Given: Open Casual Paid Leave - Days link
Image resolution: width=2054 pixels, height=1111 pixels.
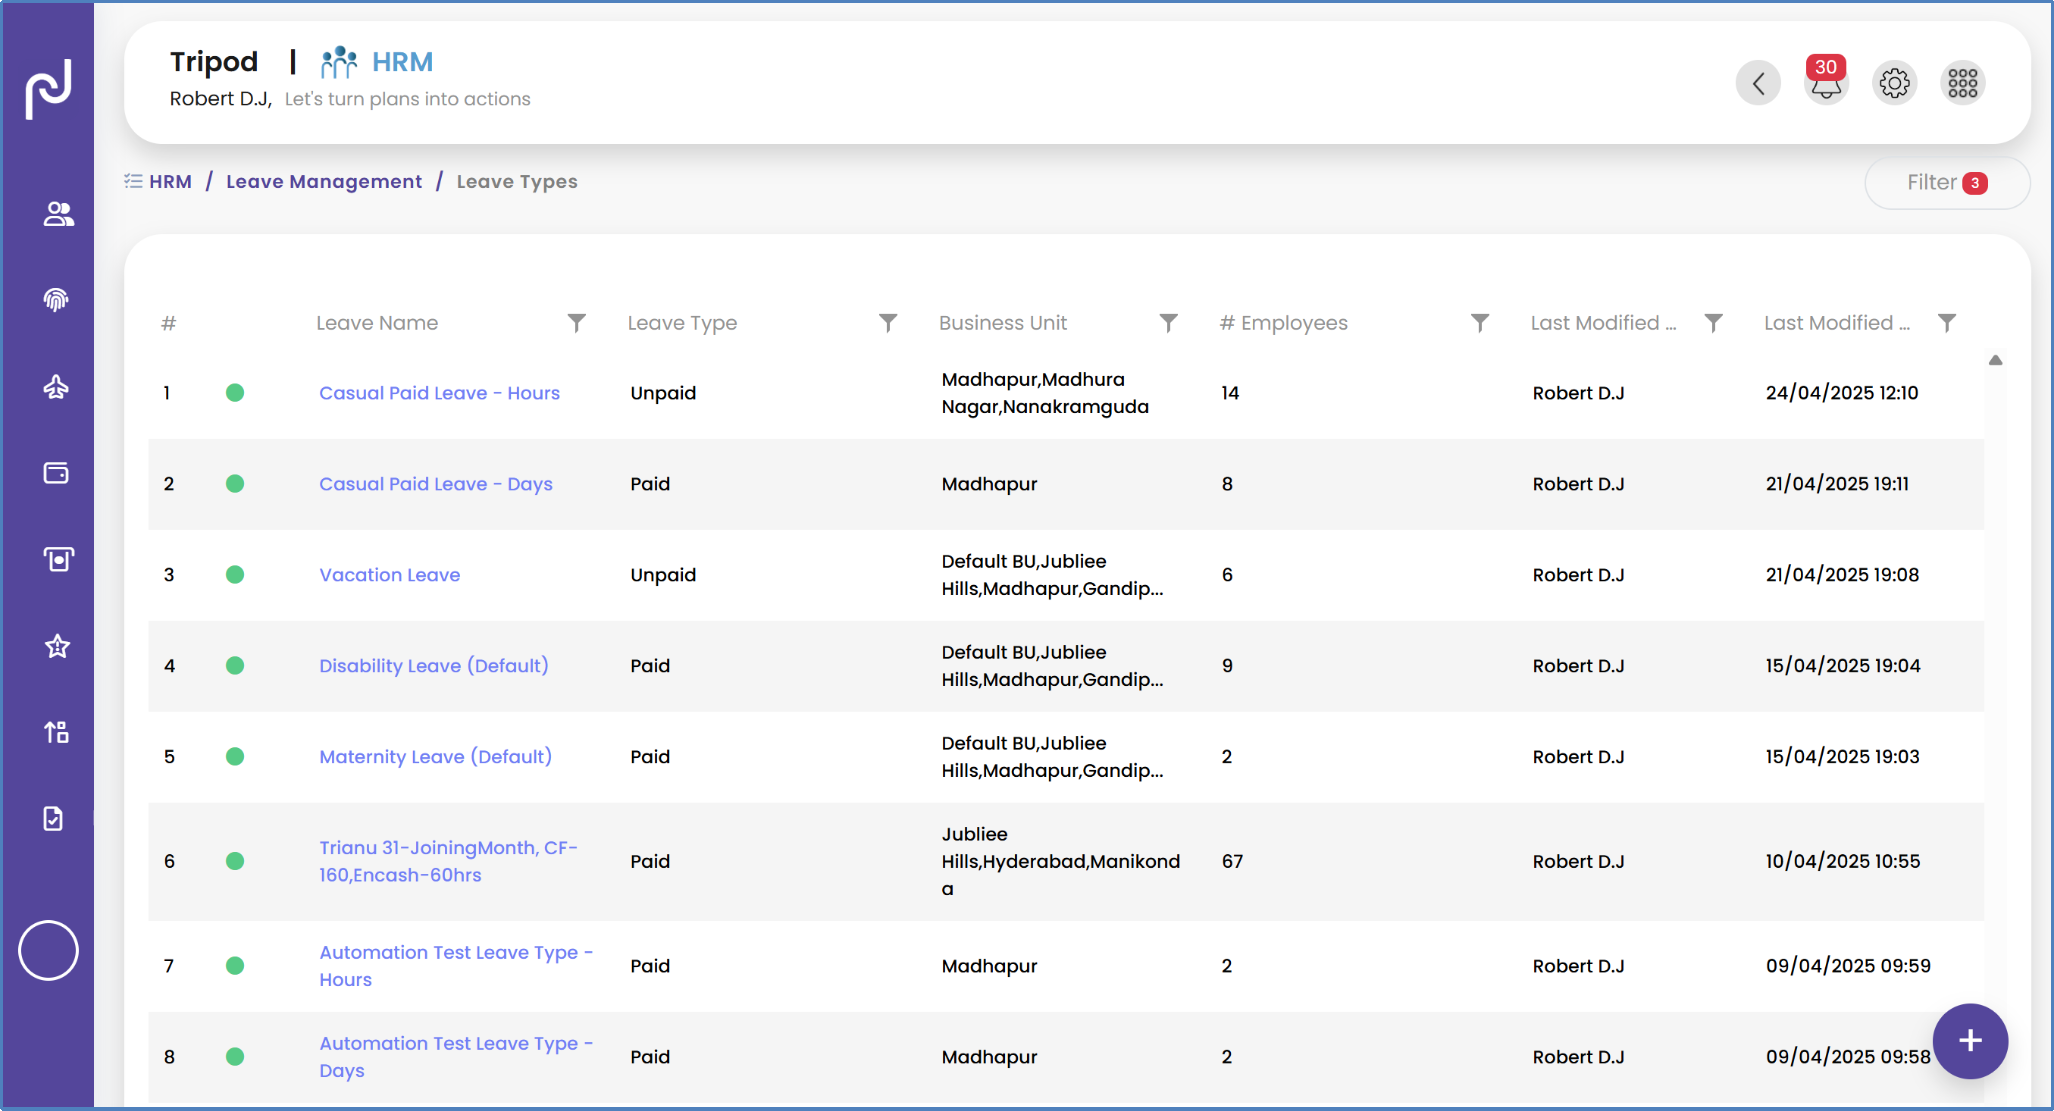Looking at the screenshot, I should [x=436, y=484].
